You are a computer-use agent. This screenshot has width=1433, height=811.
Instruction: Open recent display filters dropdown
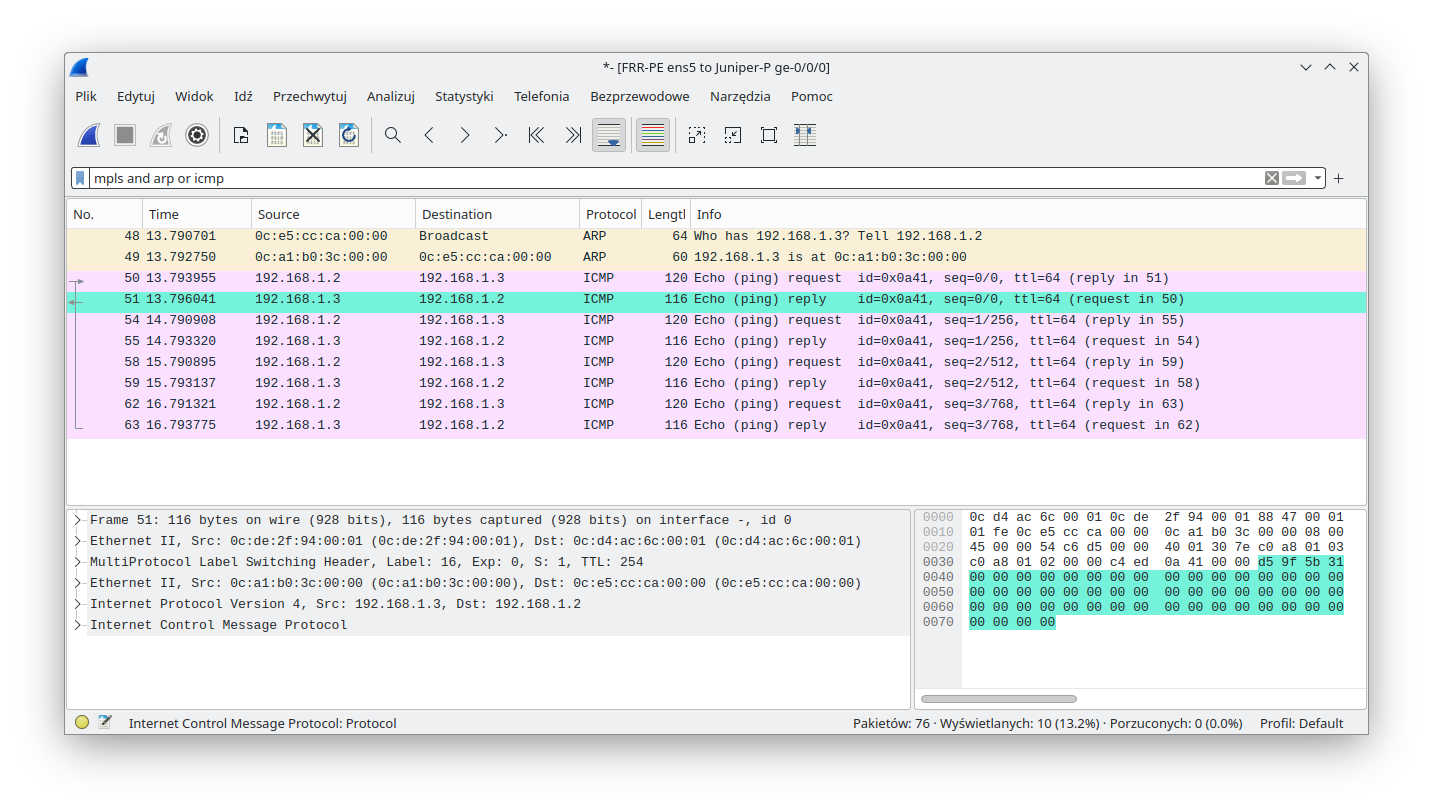coord(1318,178)
